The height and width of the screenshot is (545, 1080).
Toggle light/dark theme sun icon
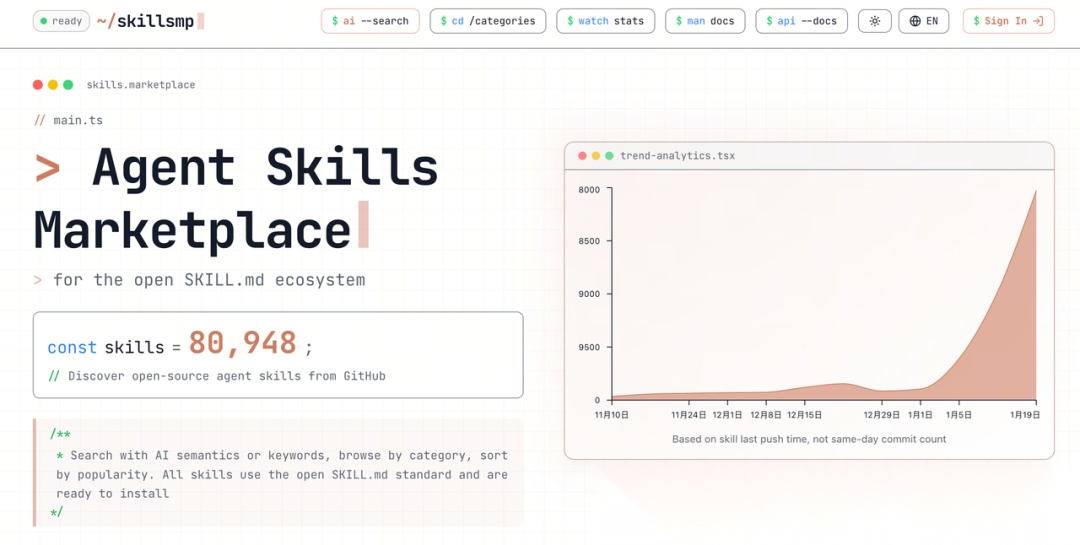(x=875, y=21)
